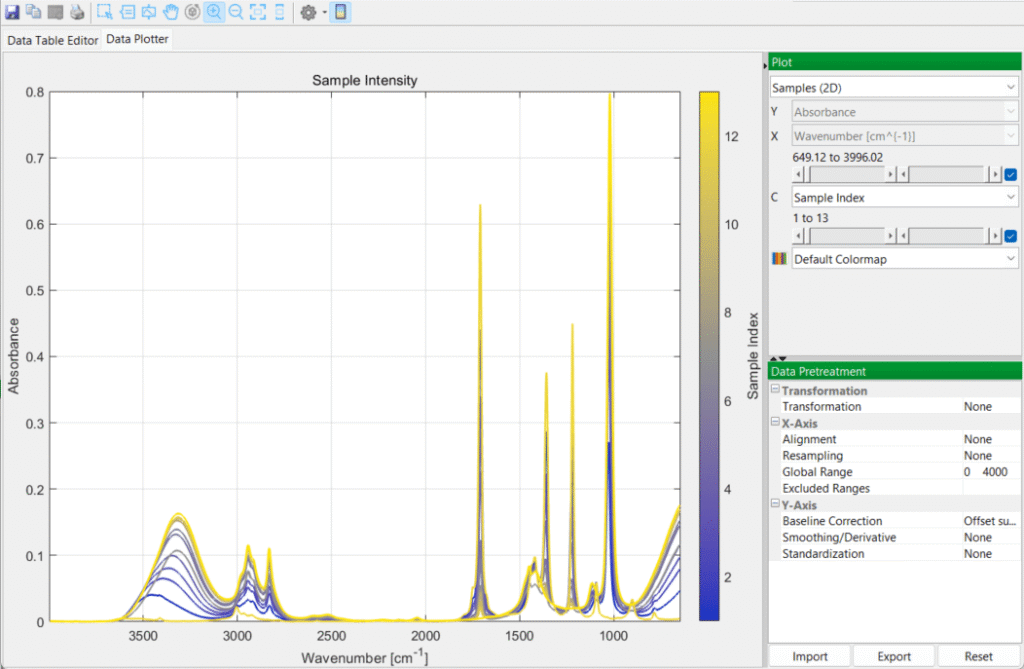Open the Sample Index color dropdown
Screen dimensions: 1024x669
(x=904, y=198)
